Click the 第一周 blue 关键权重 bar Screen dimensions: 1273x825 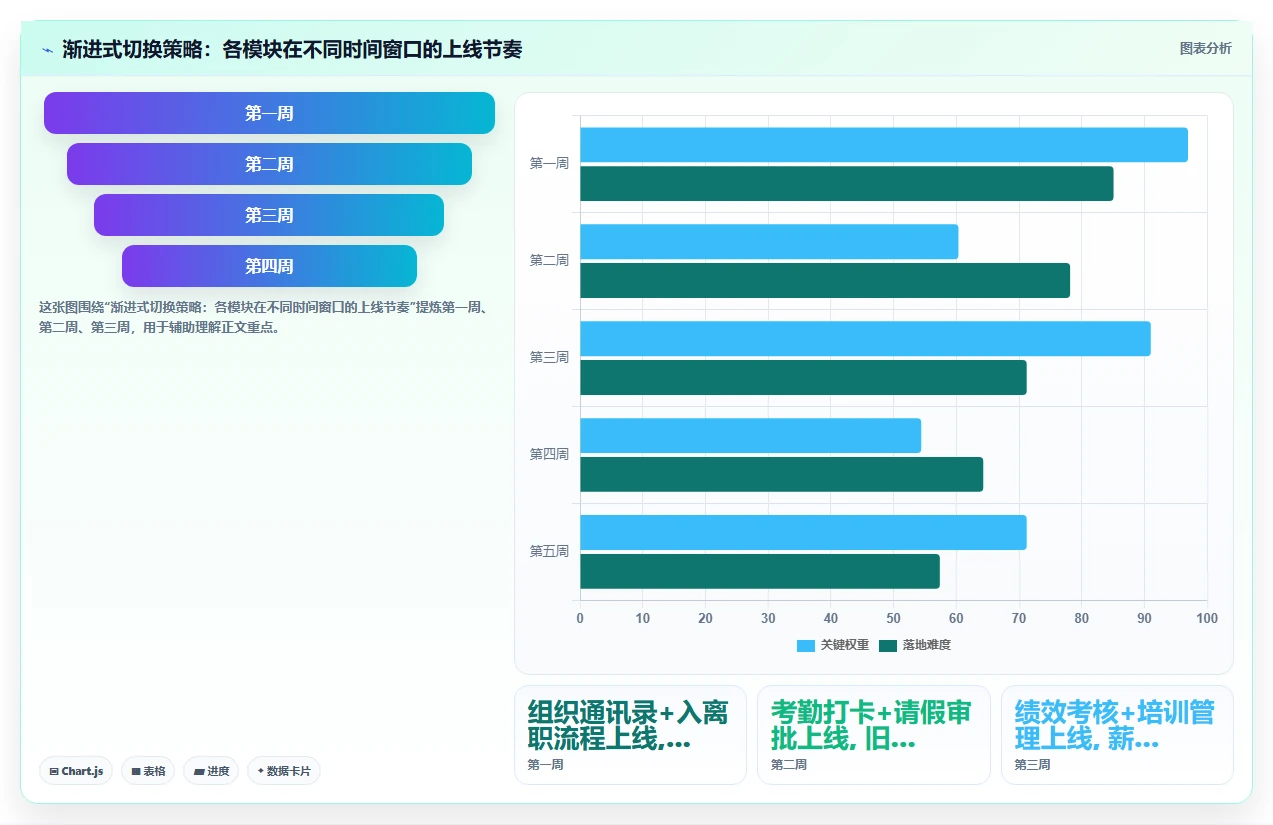click(884, 145)
